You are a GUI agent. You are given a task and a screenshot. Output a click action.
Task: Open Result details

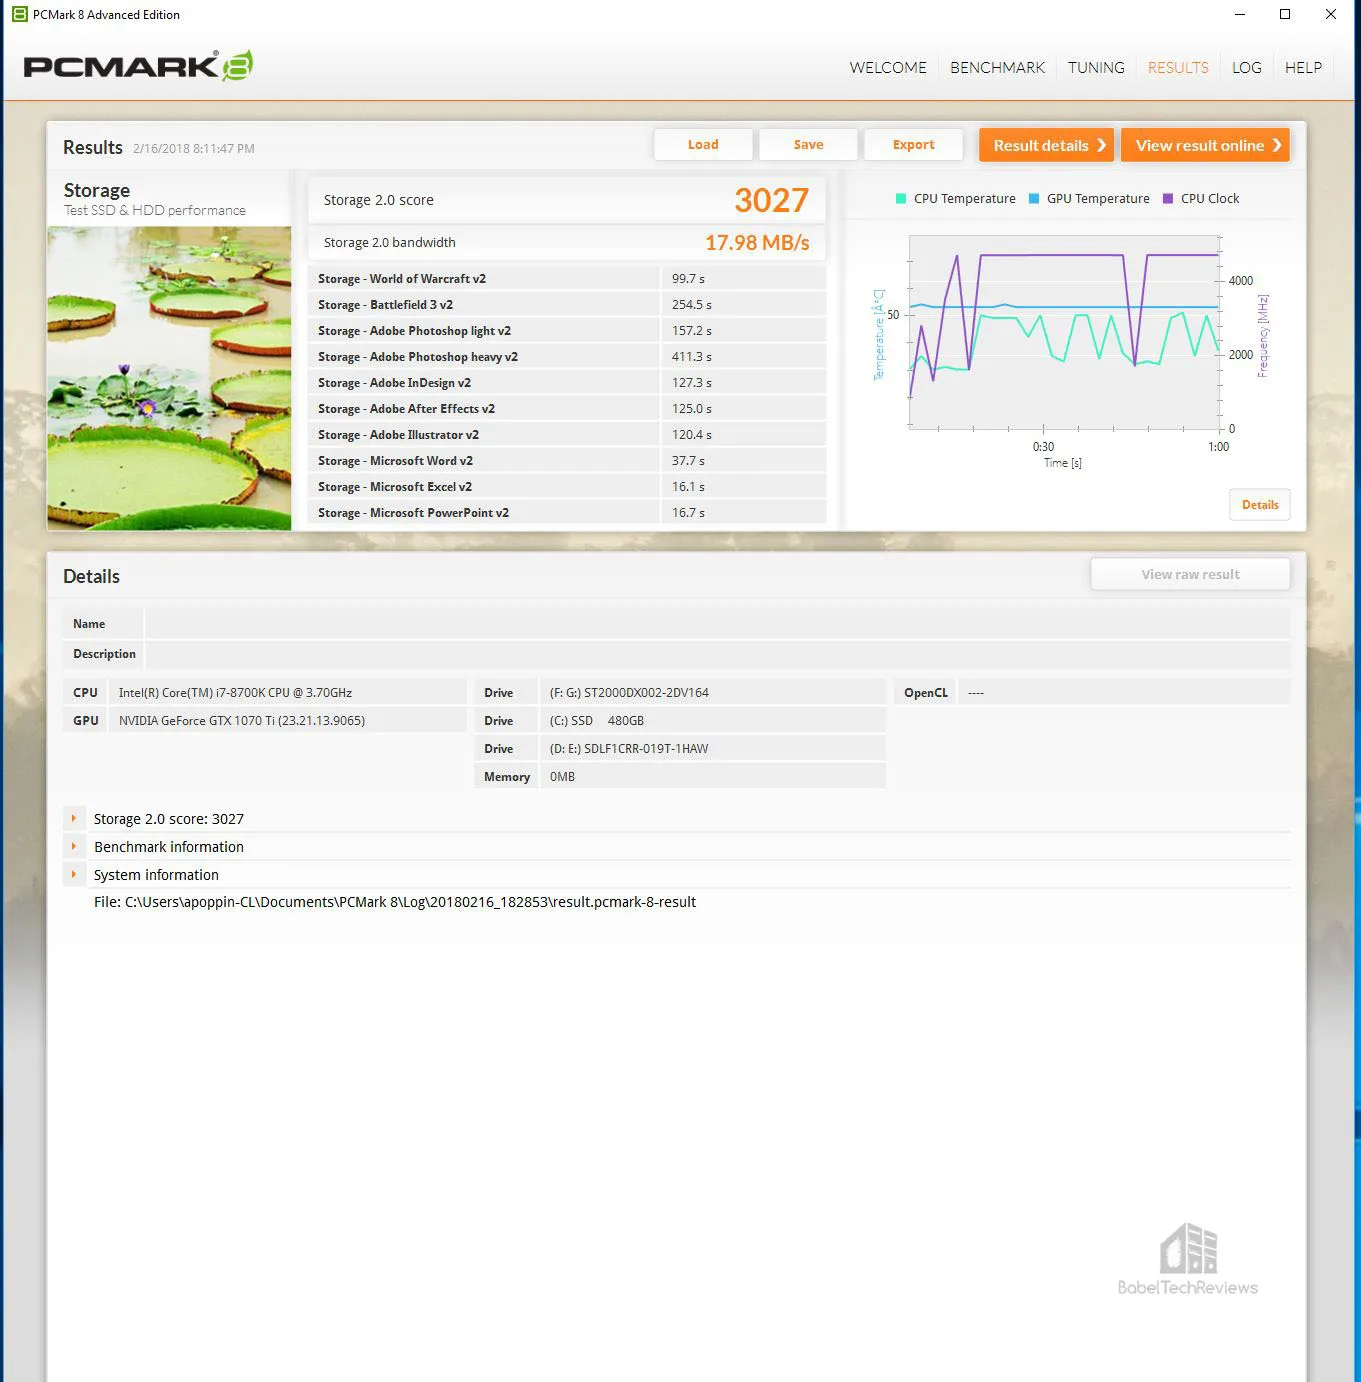pyautogui.click(x=1046, y=145)
